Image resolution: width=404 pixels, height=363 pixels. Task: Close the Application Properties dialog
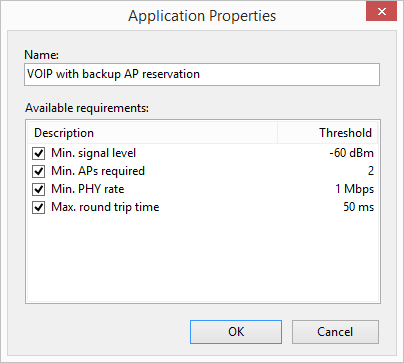[382, 12]
